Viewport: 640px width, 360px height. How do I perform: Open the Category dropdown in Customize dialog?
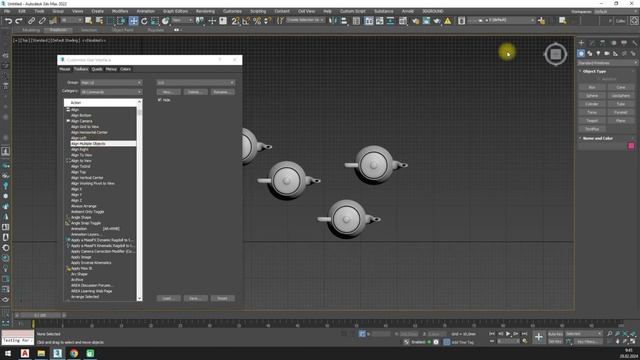(x=111, y=92)
